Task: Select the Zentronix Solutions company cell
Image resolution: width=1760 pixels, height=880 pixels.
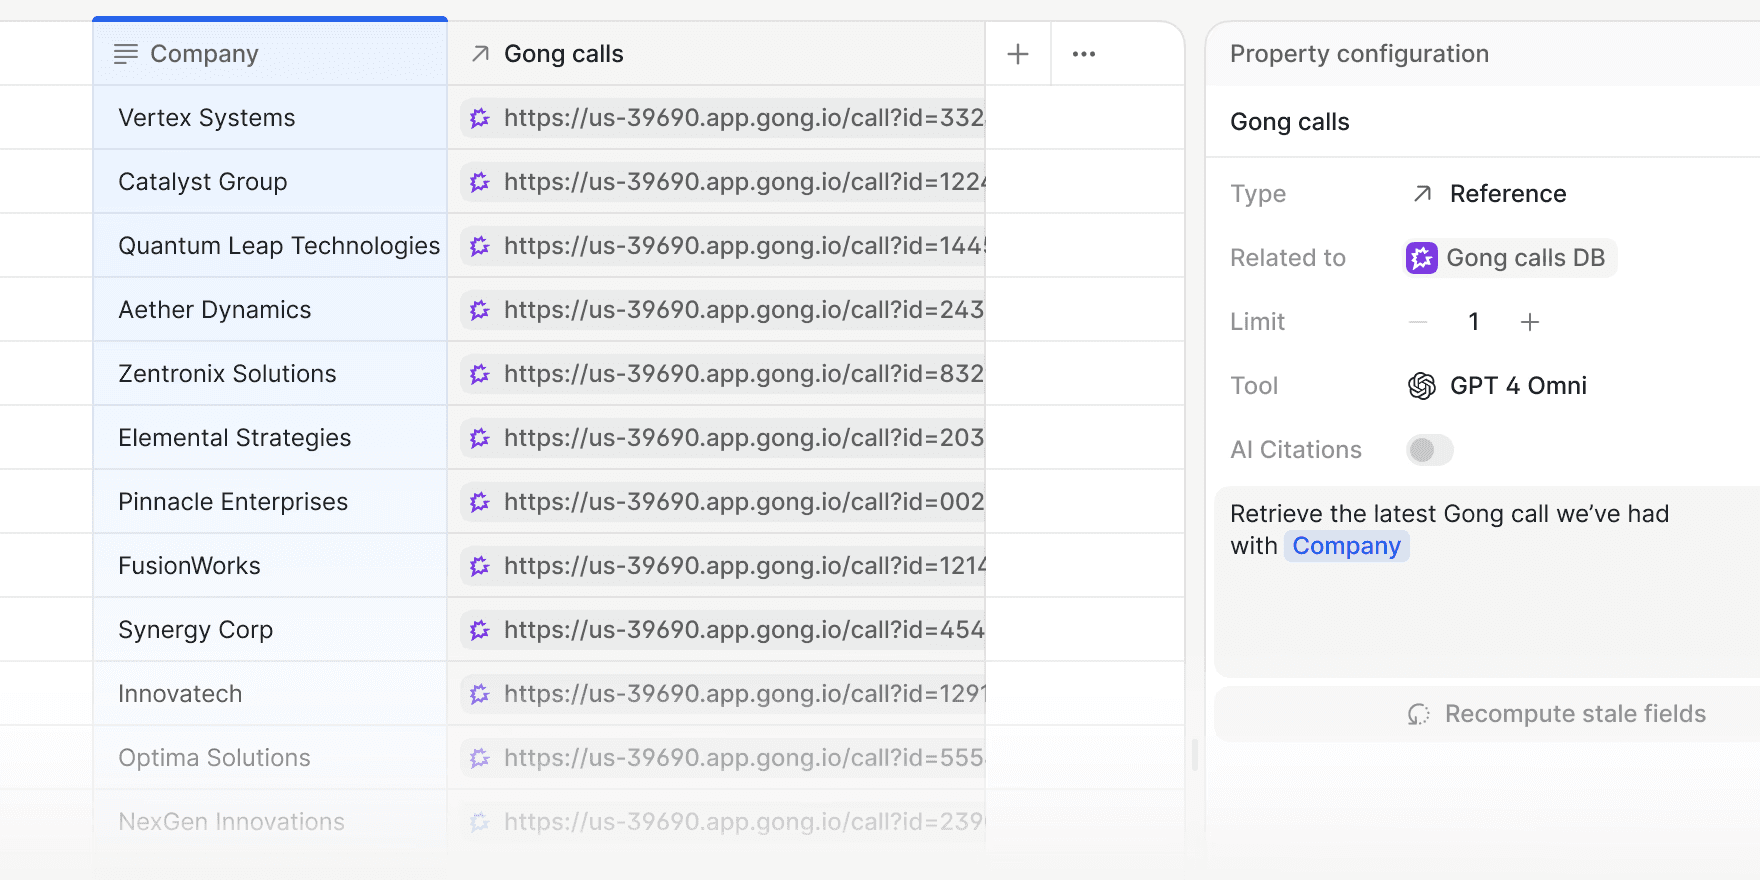Action: pyautogui.click(x=270, y=374)
